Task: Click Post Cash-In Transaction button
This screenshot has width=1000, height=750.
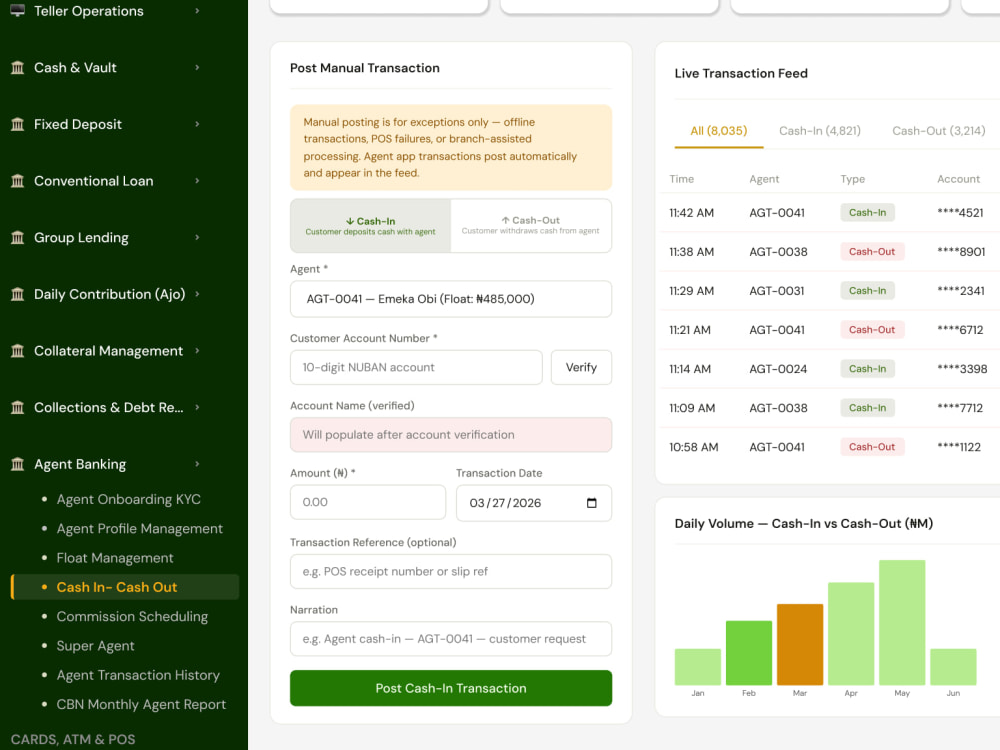Action: [451, 688]
